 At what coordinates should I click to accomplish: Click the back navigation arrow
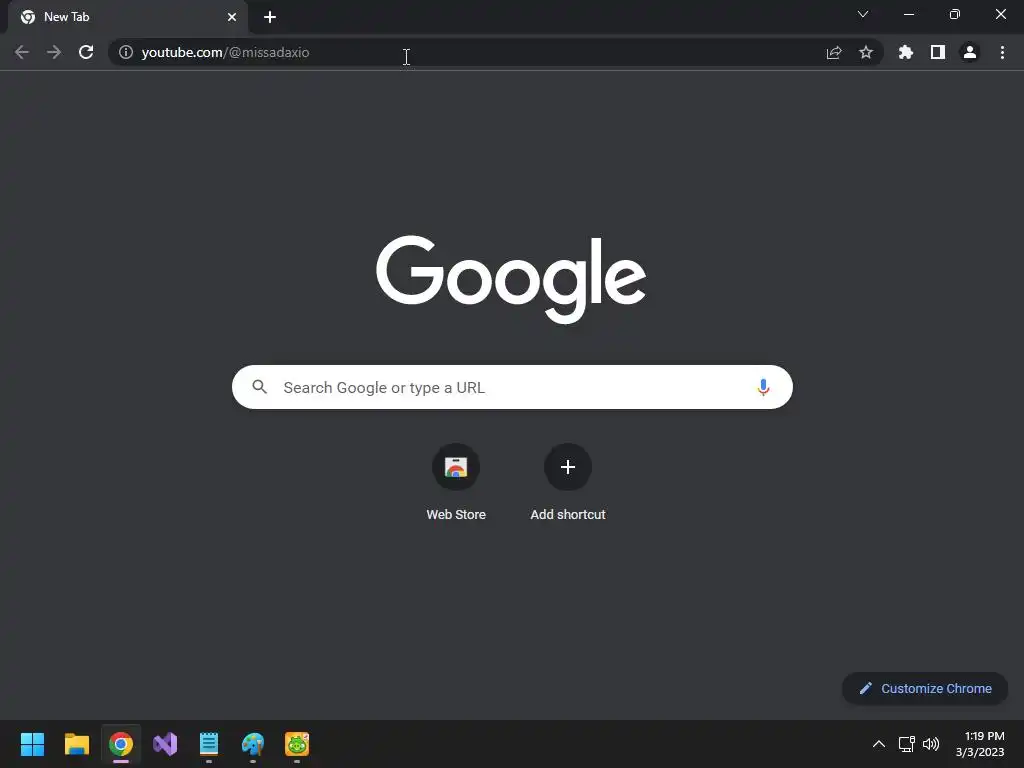22,52
